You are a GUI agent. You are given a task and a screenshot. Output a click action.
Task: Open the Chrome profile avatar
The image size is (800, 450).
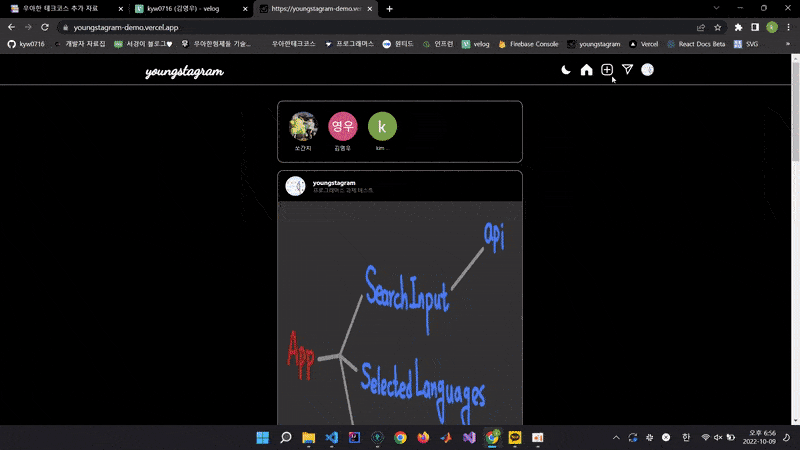[772, 28]
